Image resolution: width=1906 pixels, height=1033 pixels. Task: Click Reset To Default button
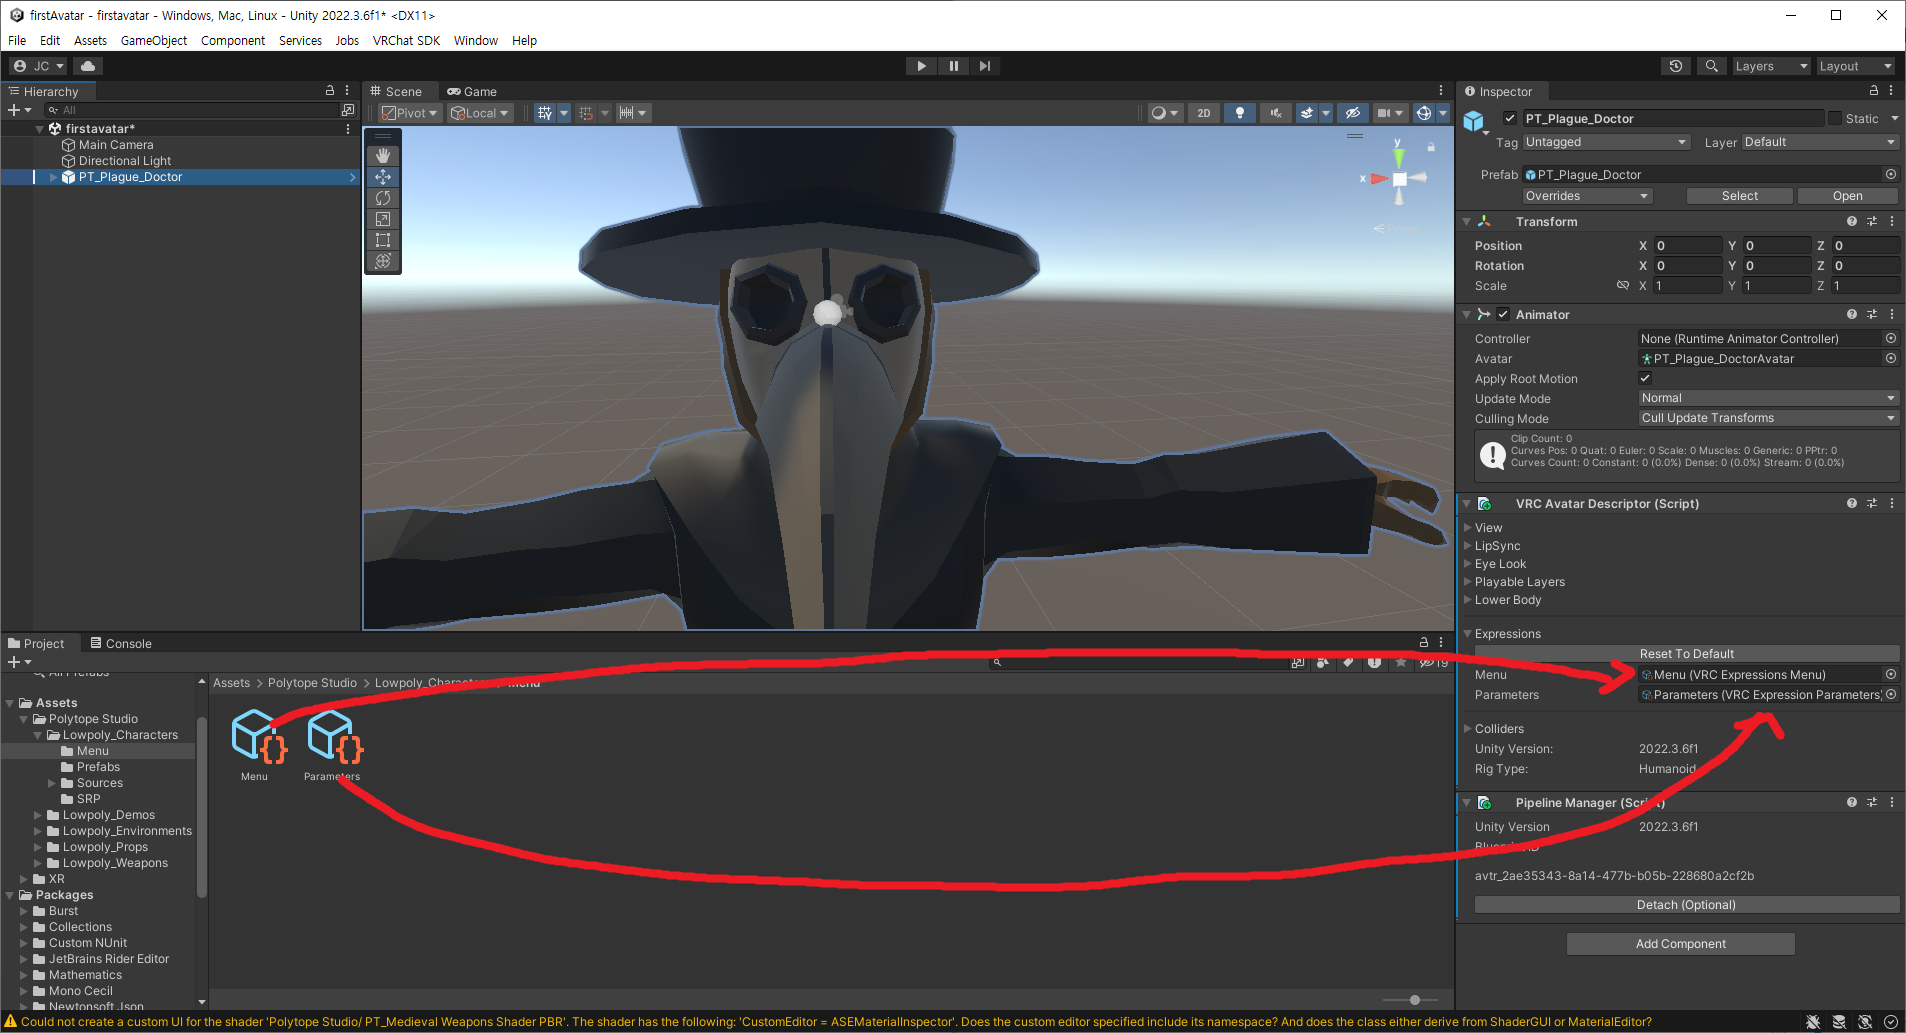1687,654
